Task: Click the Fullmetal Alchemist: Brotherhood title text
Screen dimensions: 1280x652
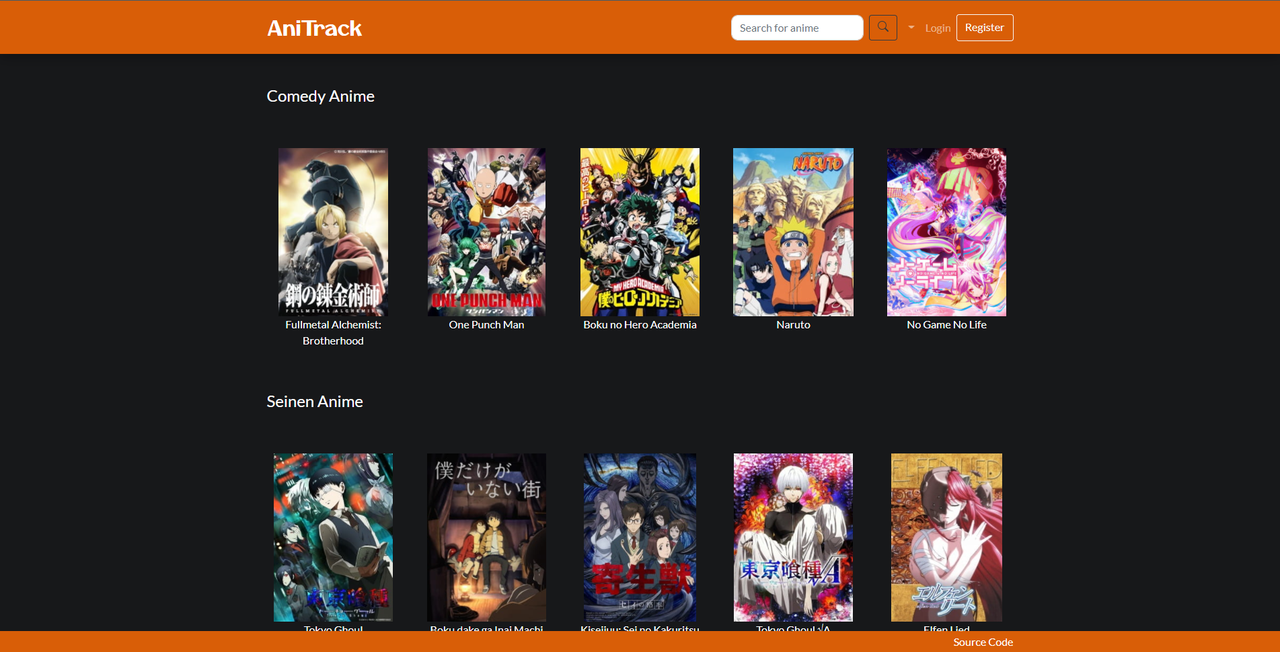Action: (x=333, y=333)
